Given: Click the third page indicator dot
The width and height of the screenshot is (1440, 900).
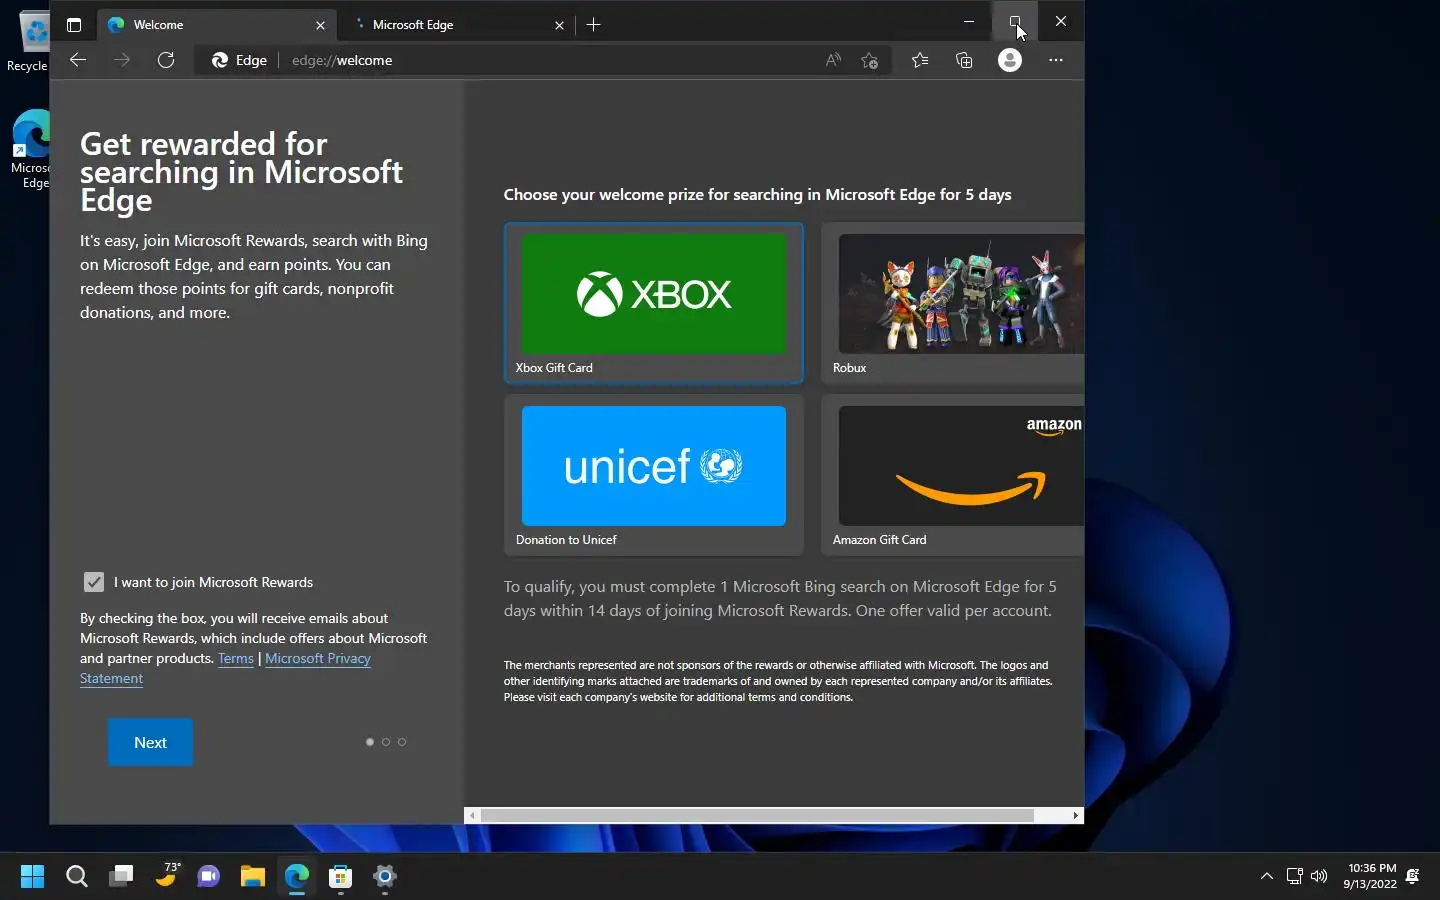Looking at the screenshot, I should pyautogui.click(x=402, y=742).
